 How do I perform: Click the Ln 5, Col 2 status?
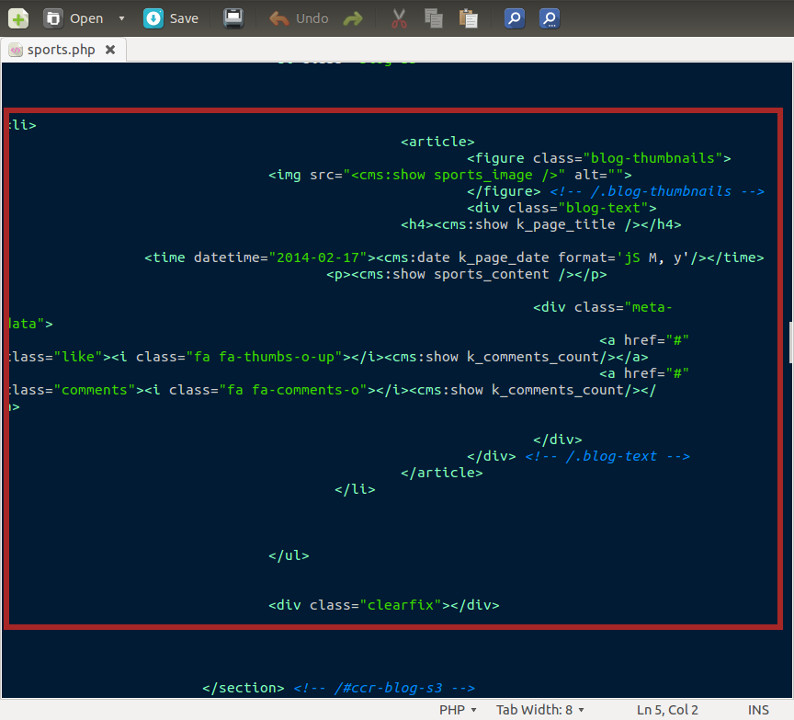pyautogui.click(x=667, y=710)
